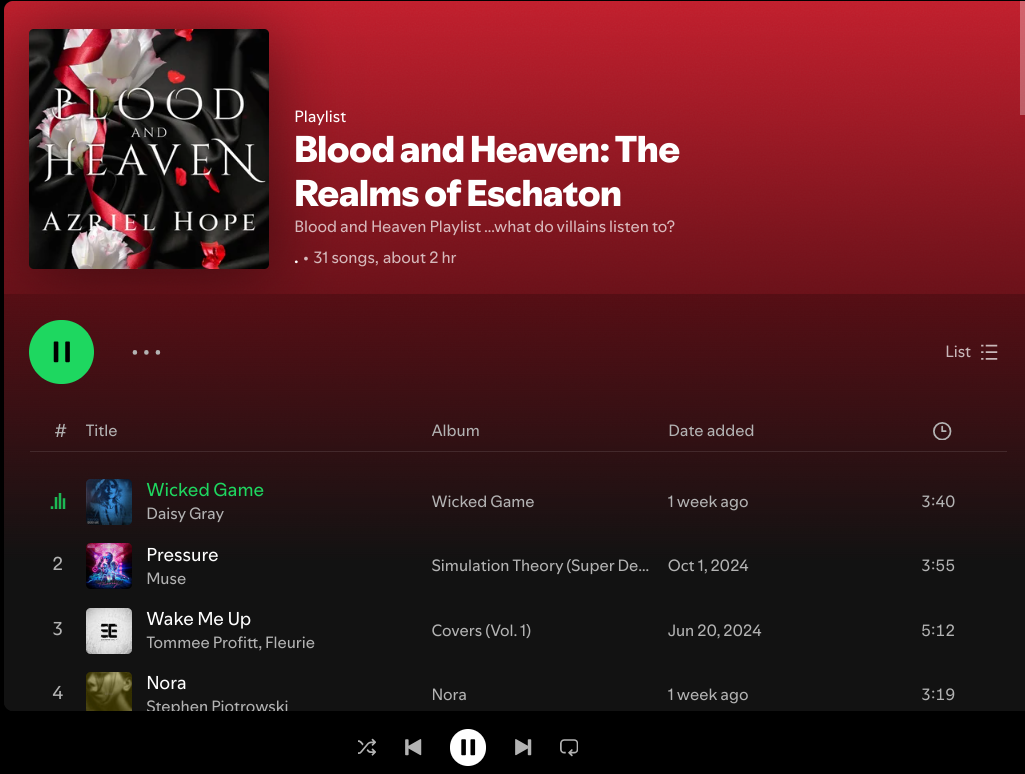Toggle repeat mode in player bar

point(569,747)
